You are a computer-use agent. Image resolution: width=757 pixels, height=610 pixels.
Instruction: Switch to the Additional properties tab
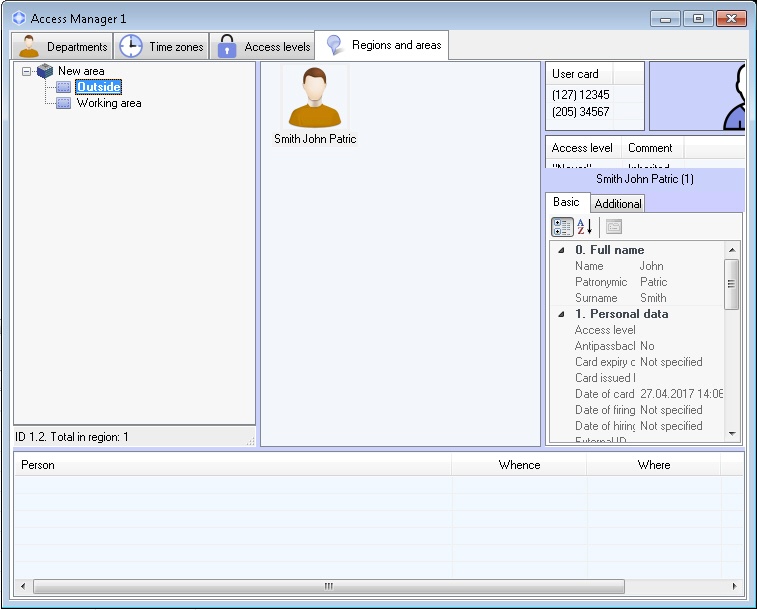[617, 204]
